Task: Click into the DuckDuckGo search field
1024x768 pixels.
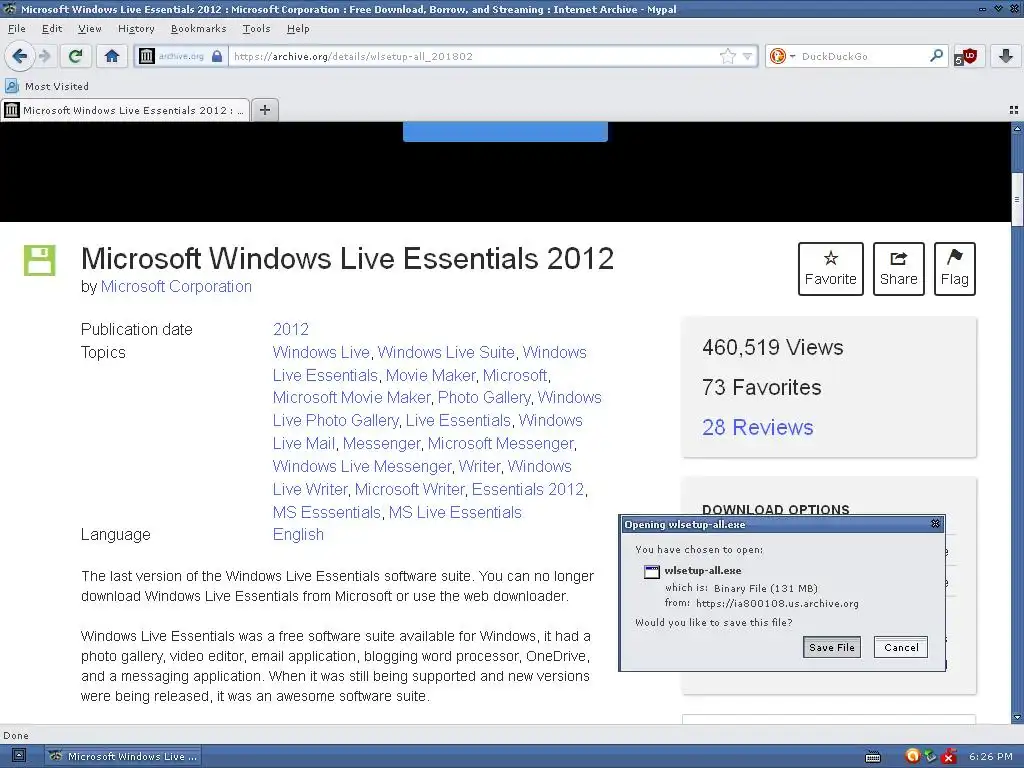Action: [862, 56]
